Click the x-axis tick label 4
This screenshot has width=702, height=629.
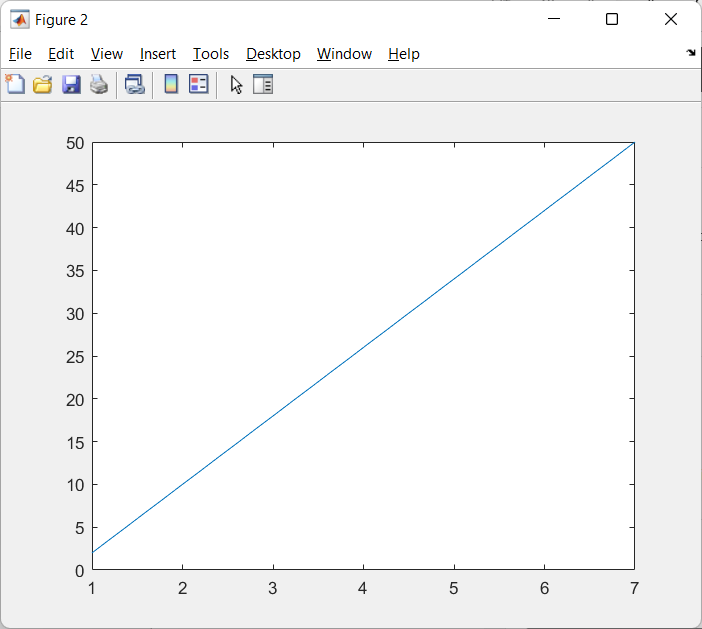pos(363,588)
